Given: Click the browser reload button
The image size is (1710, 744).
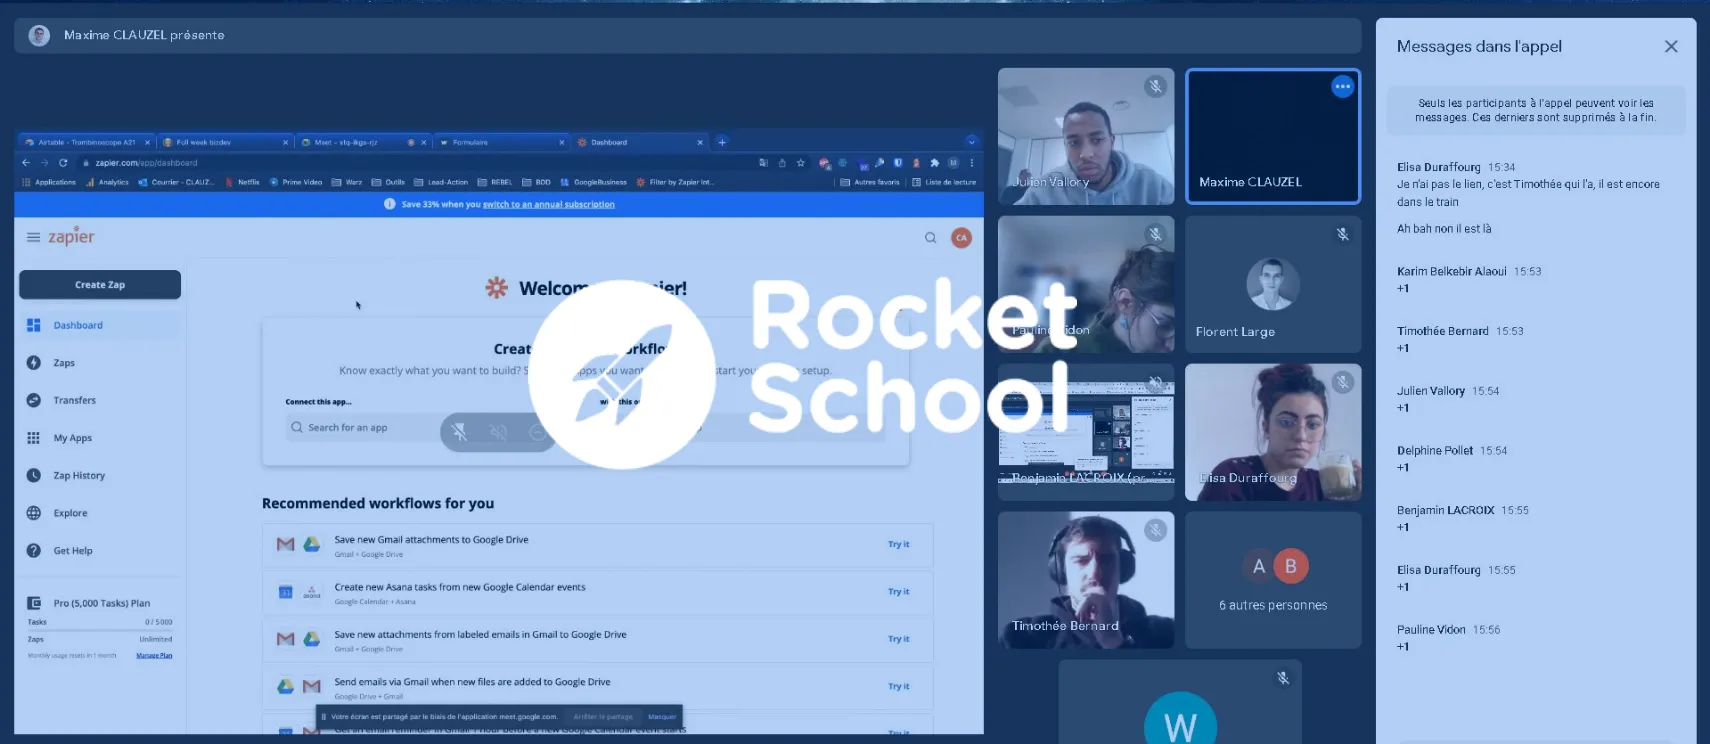Looking at the screenshot, I should 63,162.
